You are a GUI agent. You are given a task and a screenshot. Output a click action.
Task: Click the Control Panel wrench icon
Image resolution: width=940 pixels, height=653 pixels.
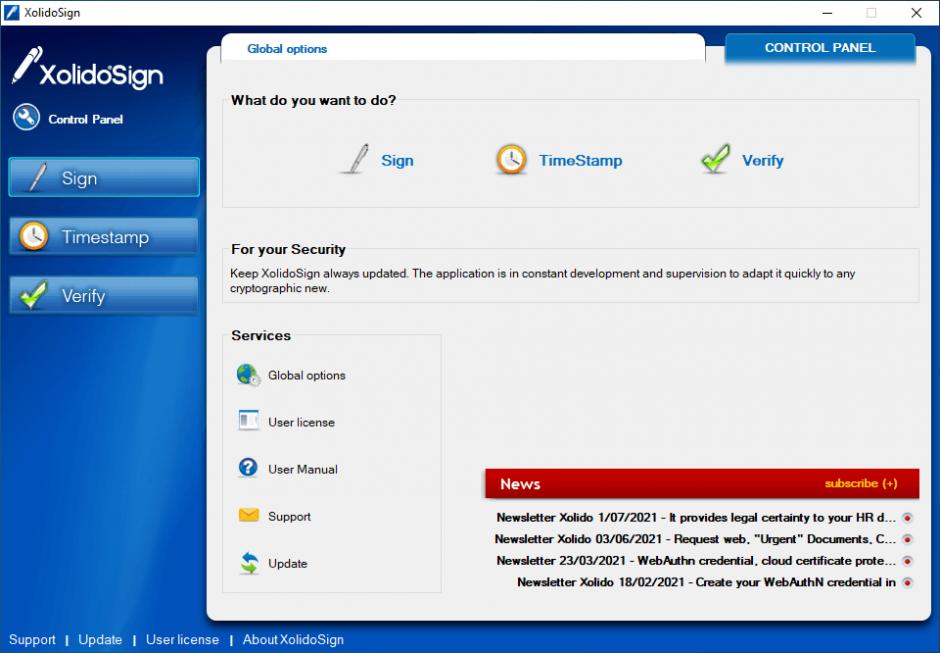click(x=26, y=118)
